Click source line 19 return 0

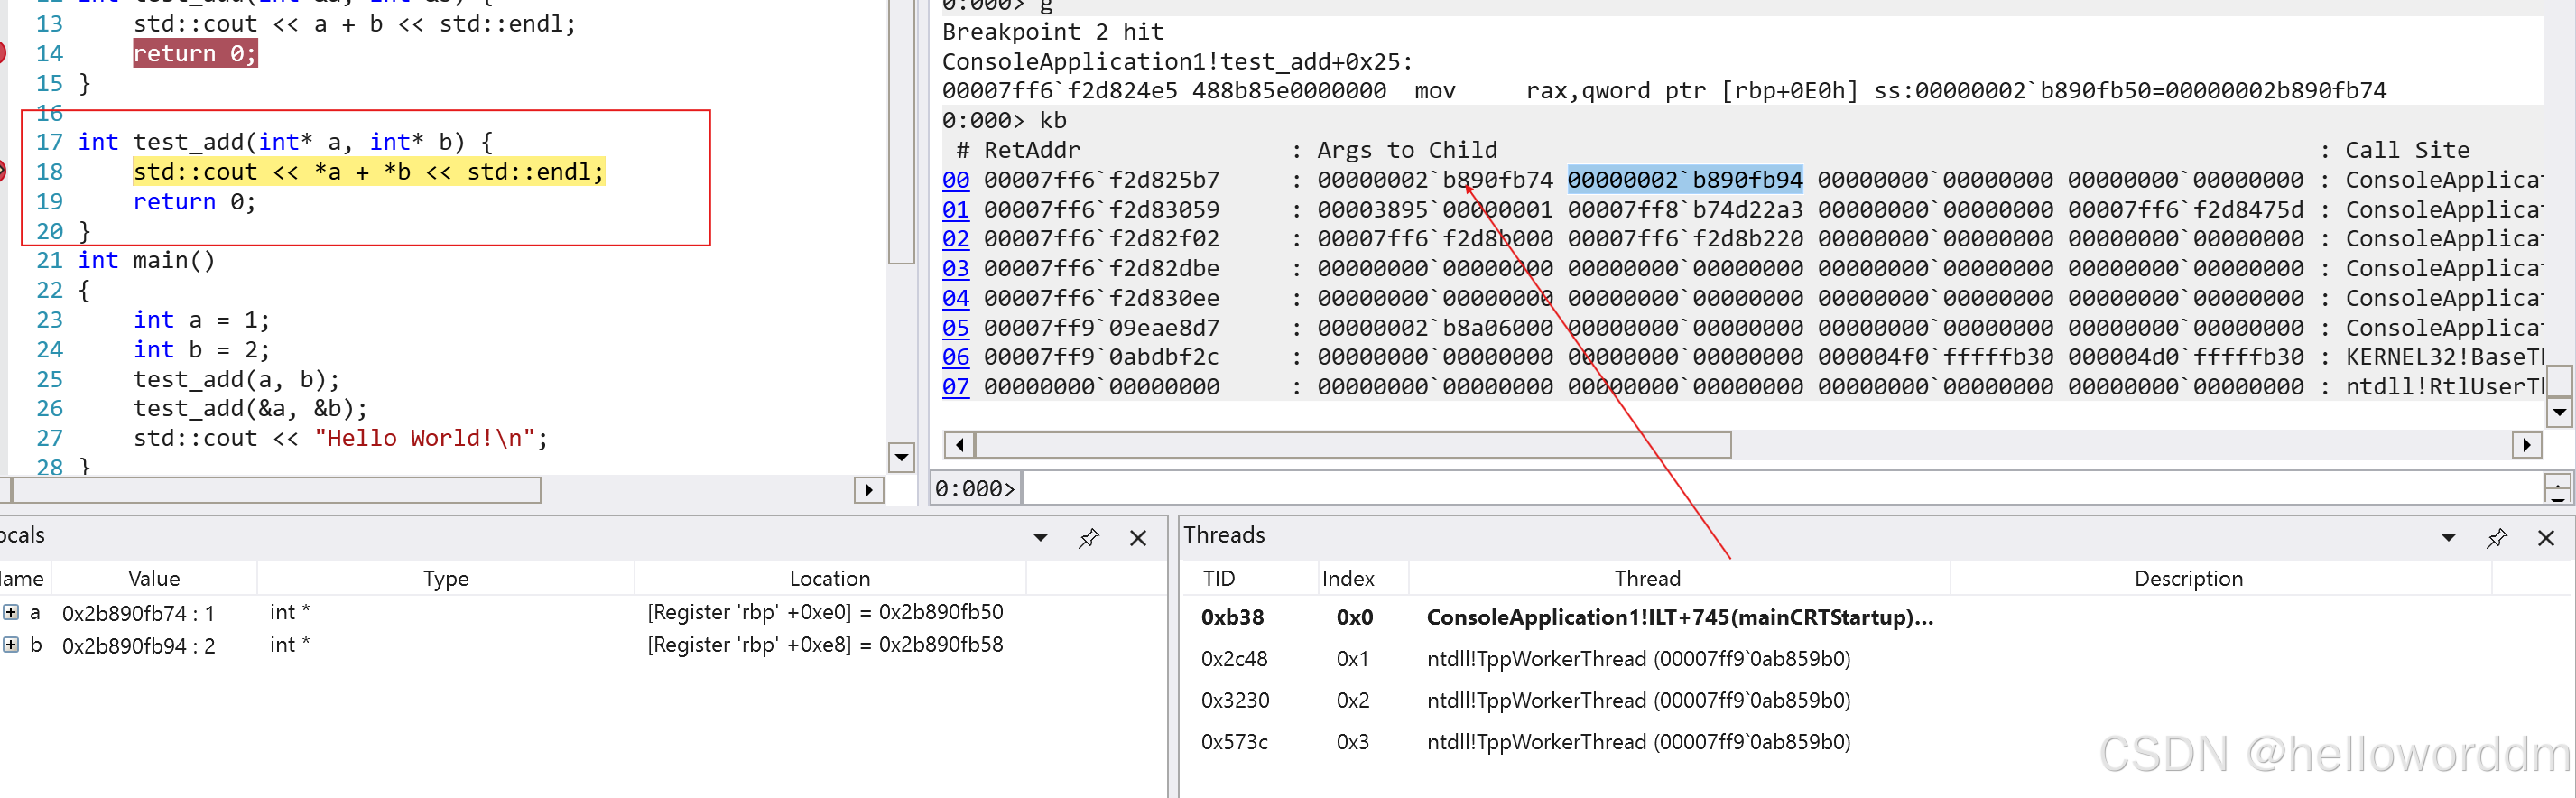click(x=195, y=202)
